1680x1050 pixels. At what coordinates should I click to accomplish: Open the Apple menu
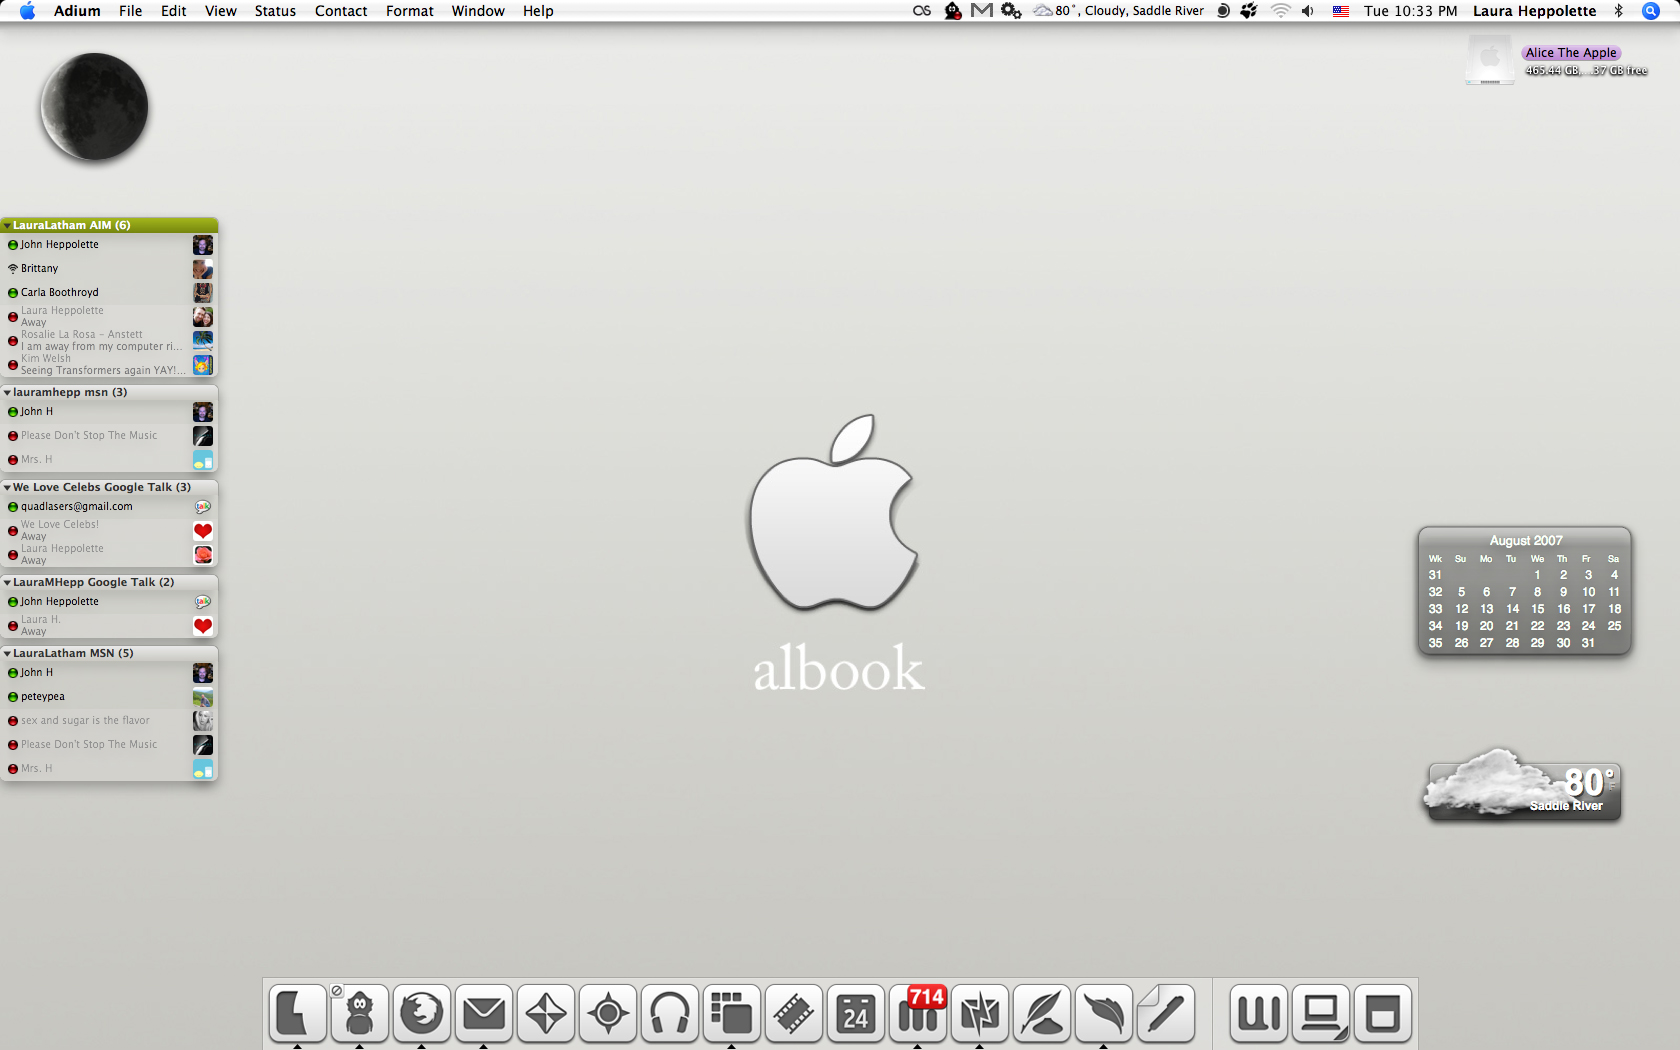coord(27,11)
